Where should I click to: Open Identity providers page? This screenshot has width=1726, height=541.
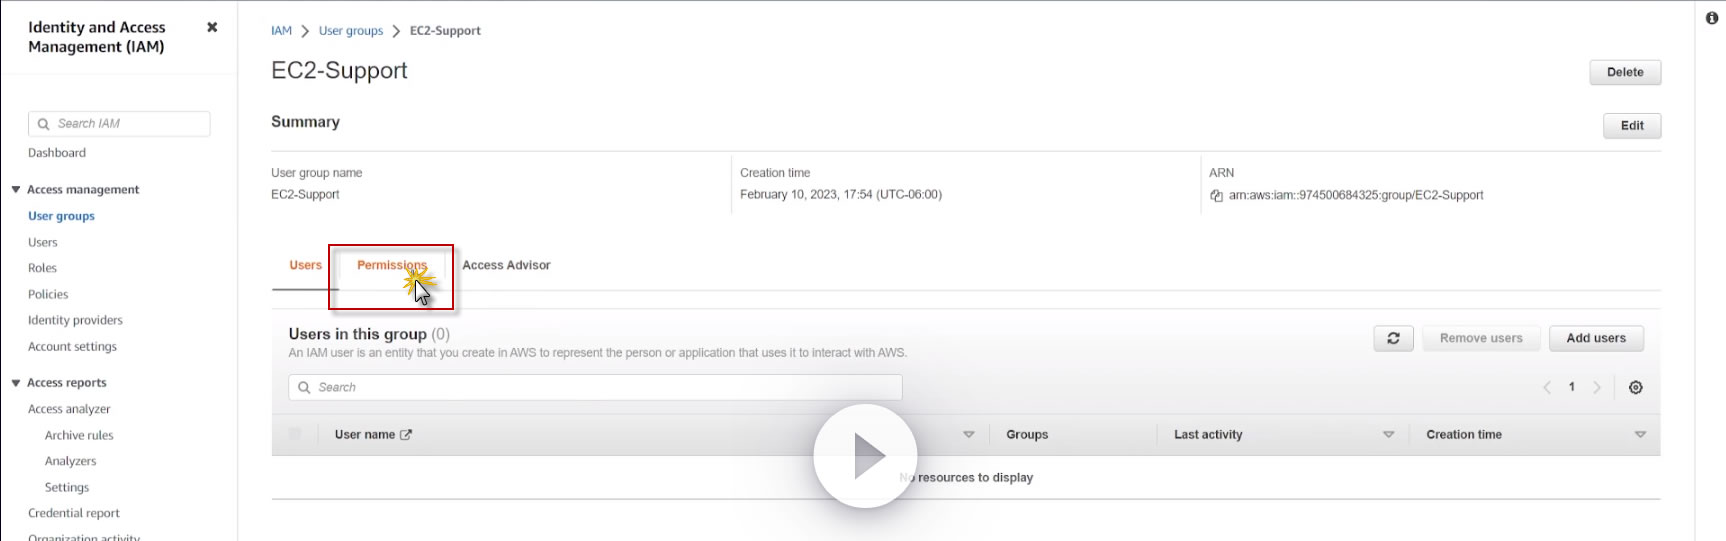point(75,320)
